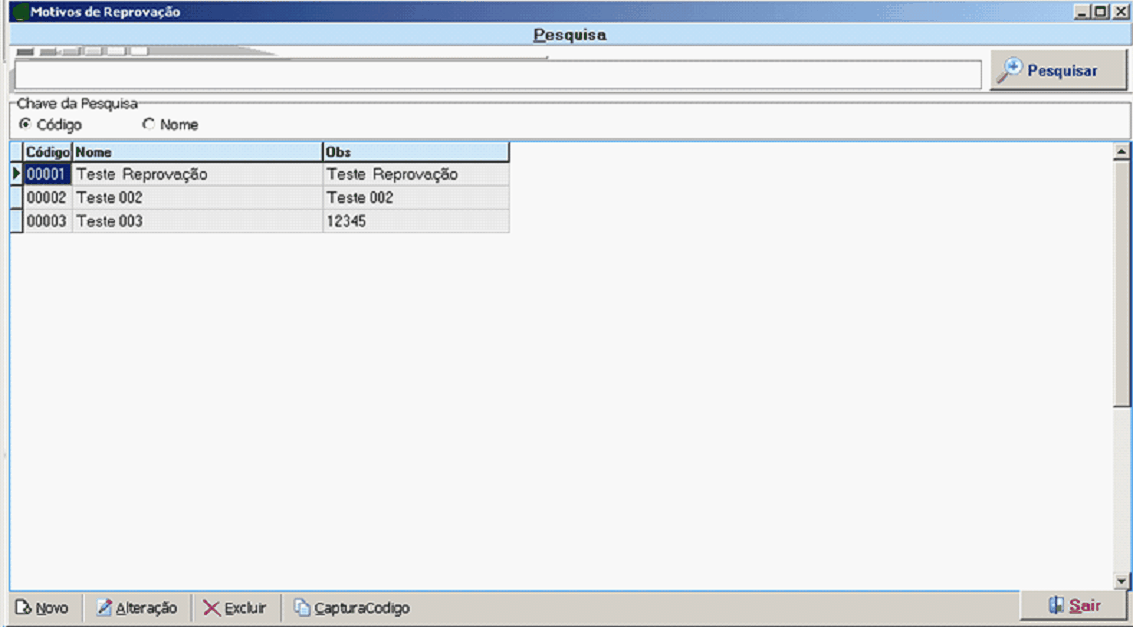Exit the window using Sair

(1073, 606)
